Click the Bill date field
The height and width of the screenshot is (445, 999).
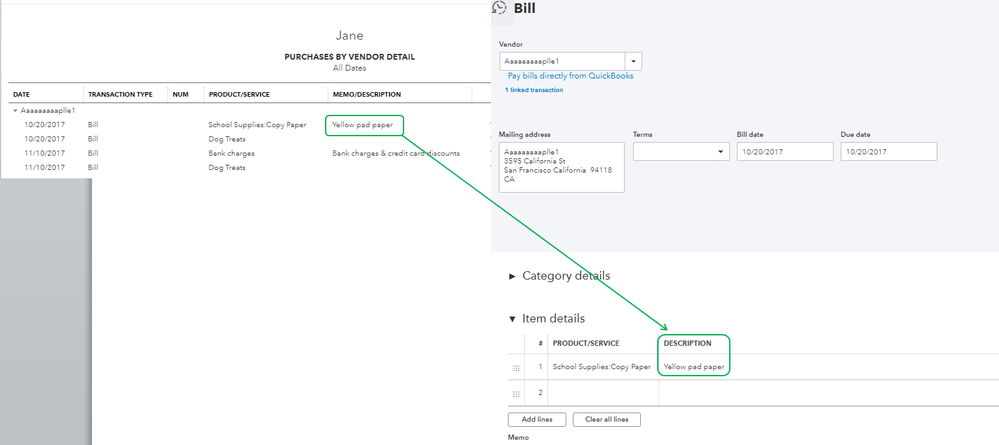click(x=784, y=151)
